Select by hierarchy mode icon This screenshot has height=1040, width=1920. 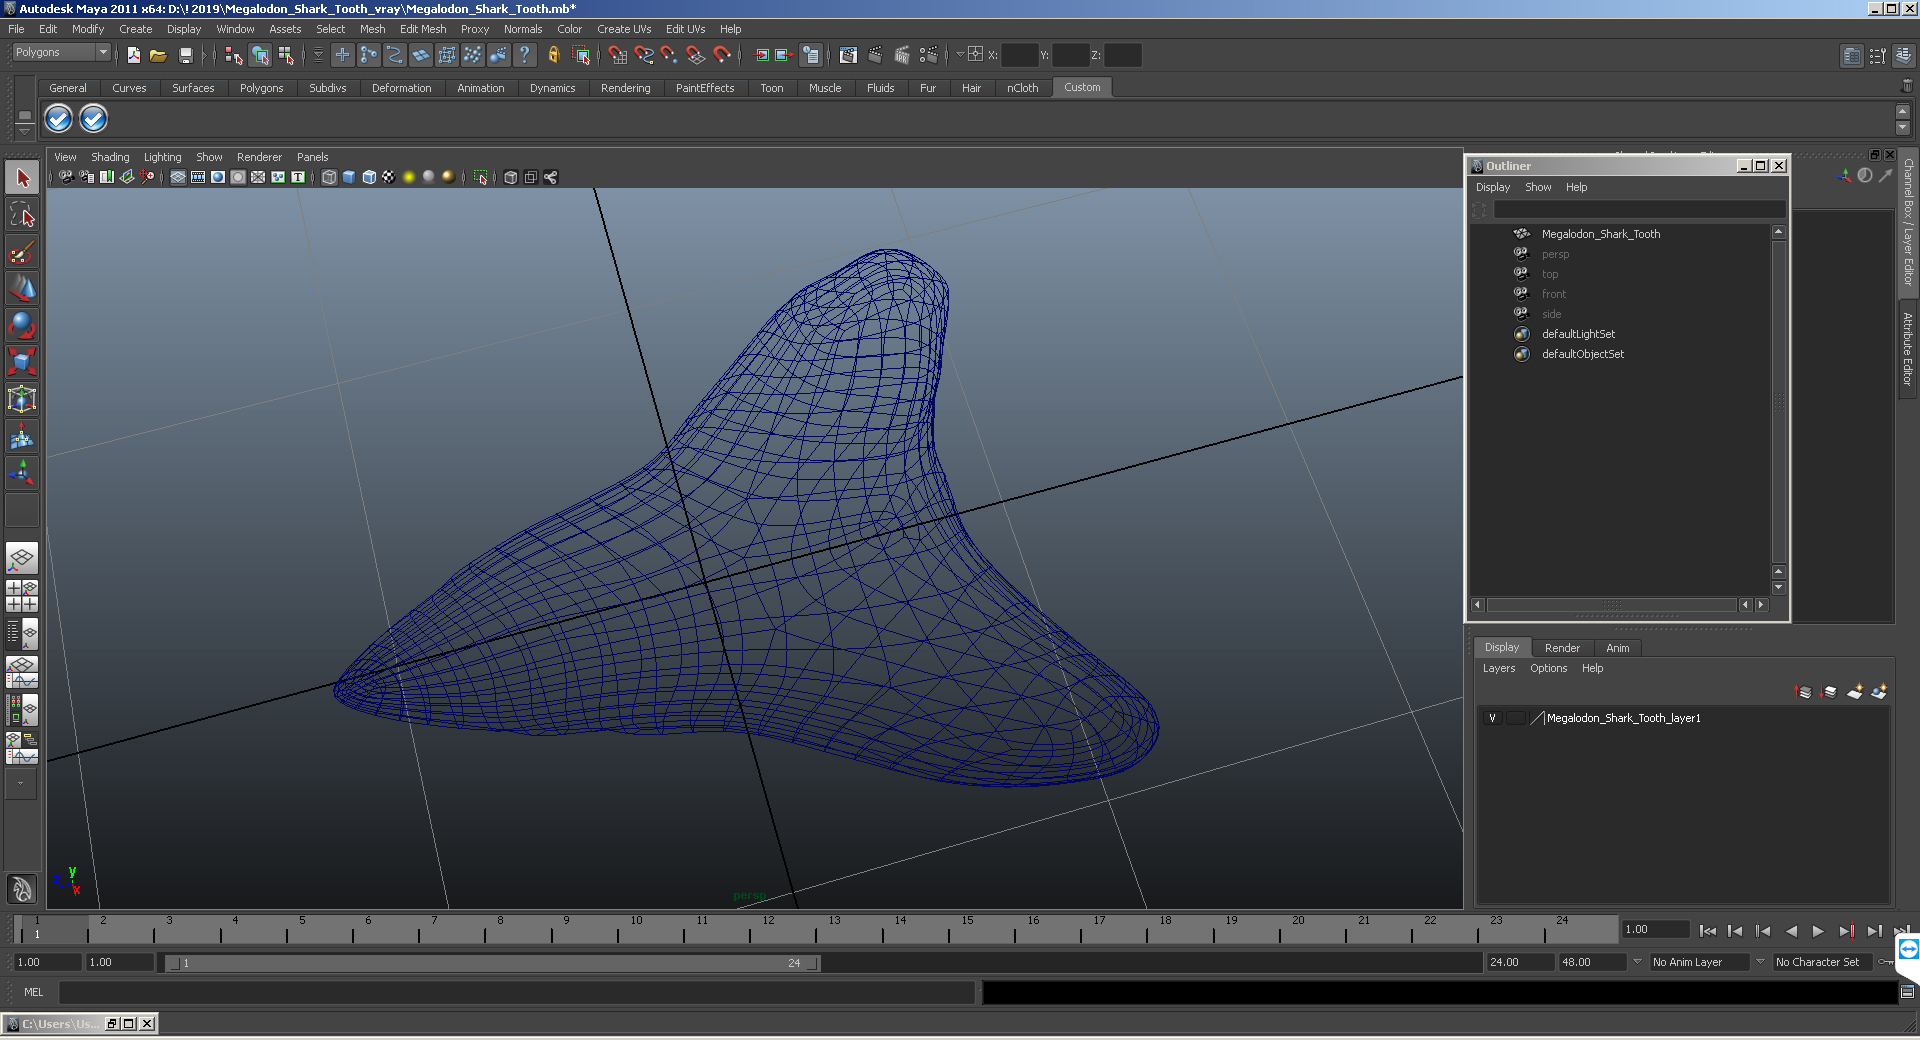[x=234, y=55]
